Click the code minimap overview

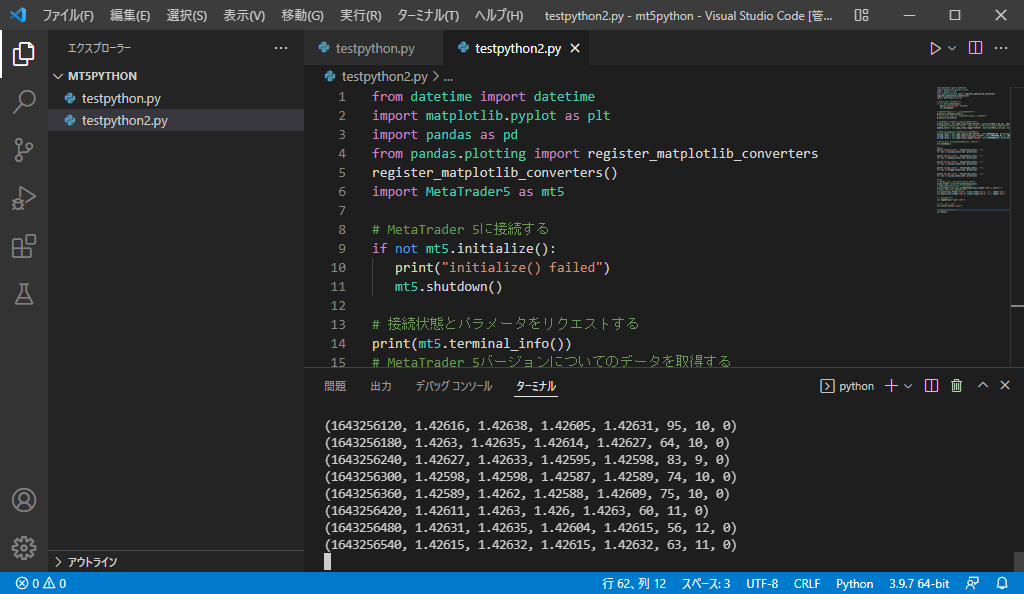[x=973, y=149]
